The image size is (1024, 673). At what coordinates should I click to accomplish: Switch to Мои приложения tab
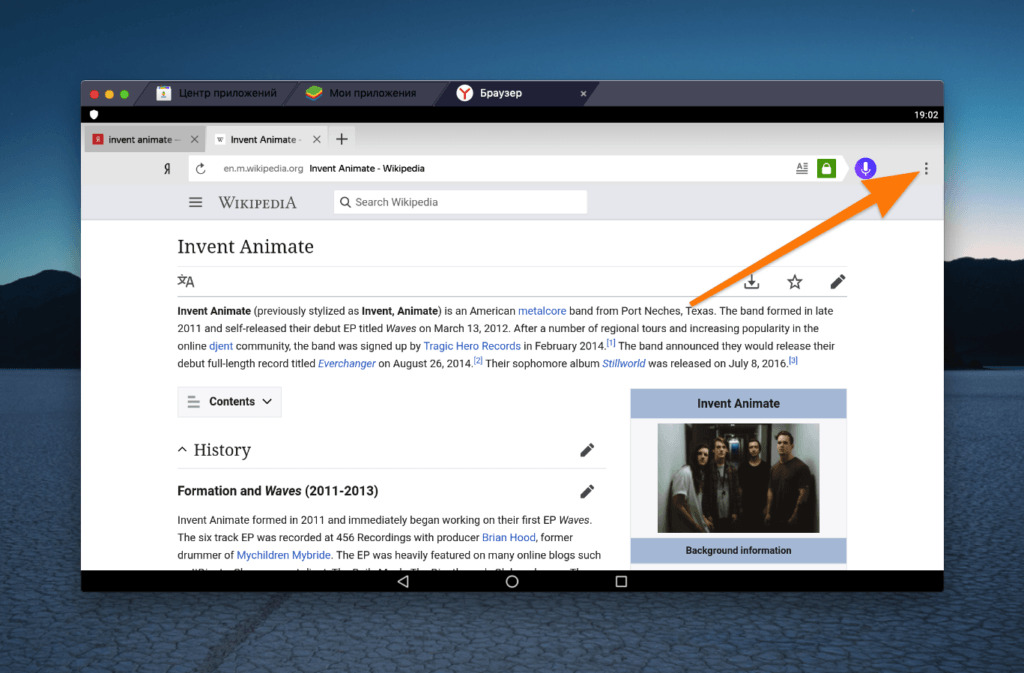(x=361, y=93)
